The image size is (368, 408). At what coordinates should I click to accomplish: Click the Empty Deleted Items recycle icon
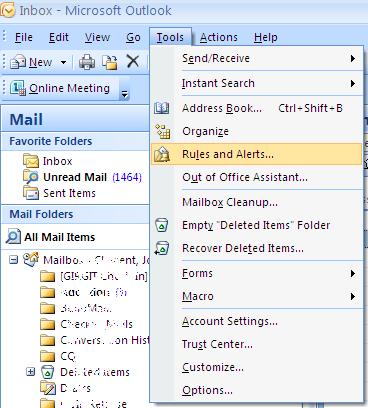click(162, 225)
